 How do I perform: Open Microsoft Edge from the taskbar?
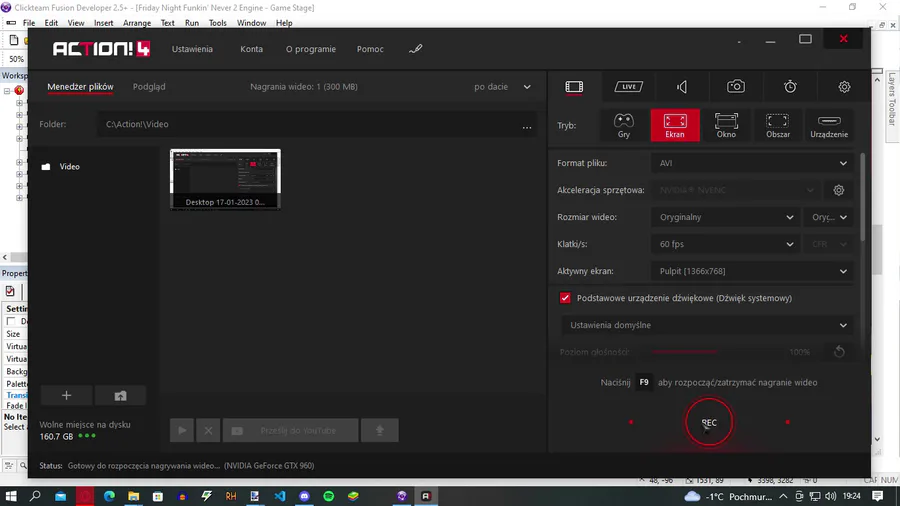[x=109, y=496]
